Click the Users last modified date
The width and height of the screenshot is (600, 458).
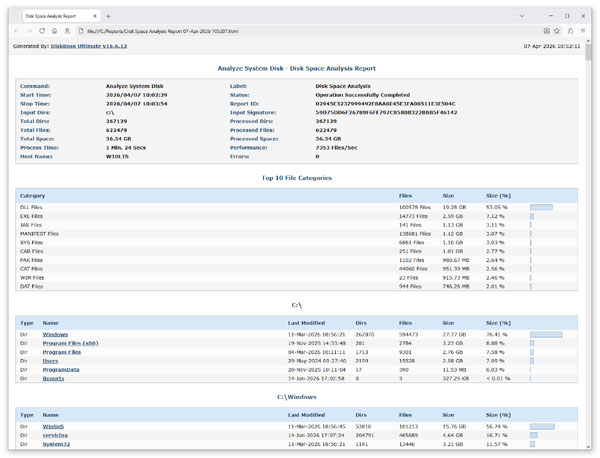point(317,361)
